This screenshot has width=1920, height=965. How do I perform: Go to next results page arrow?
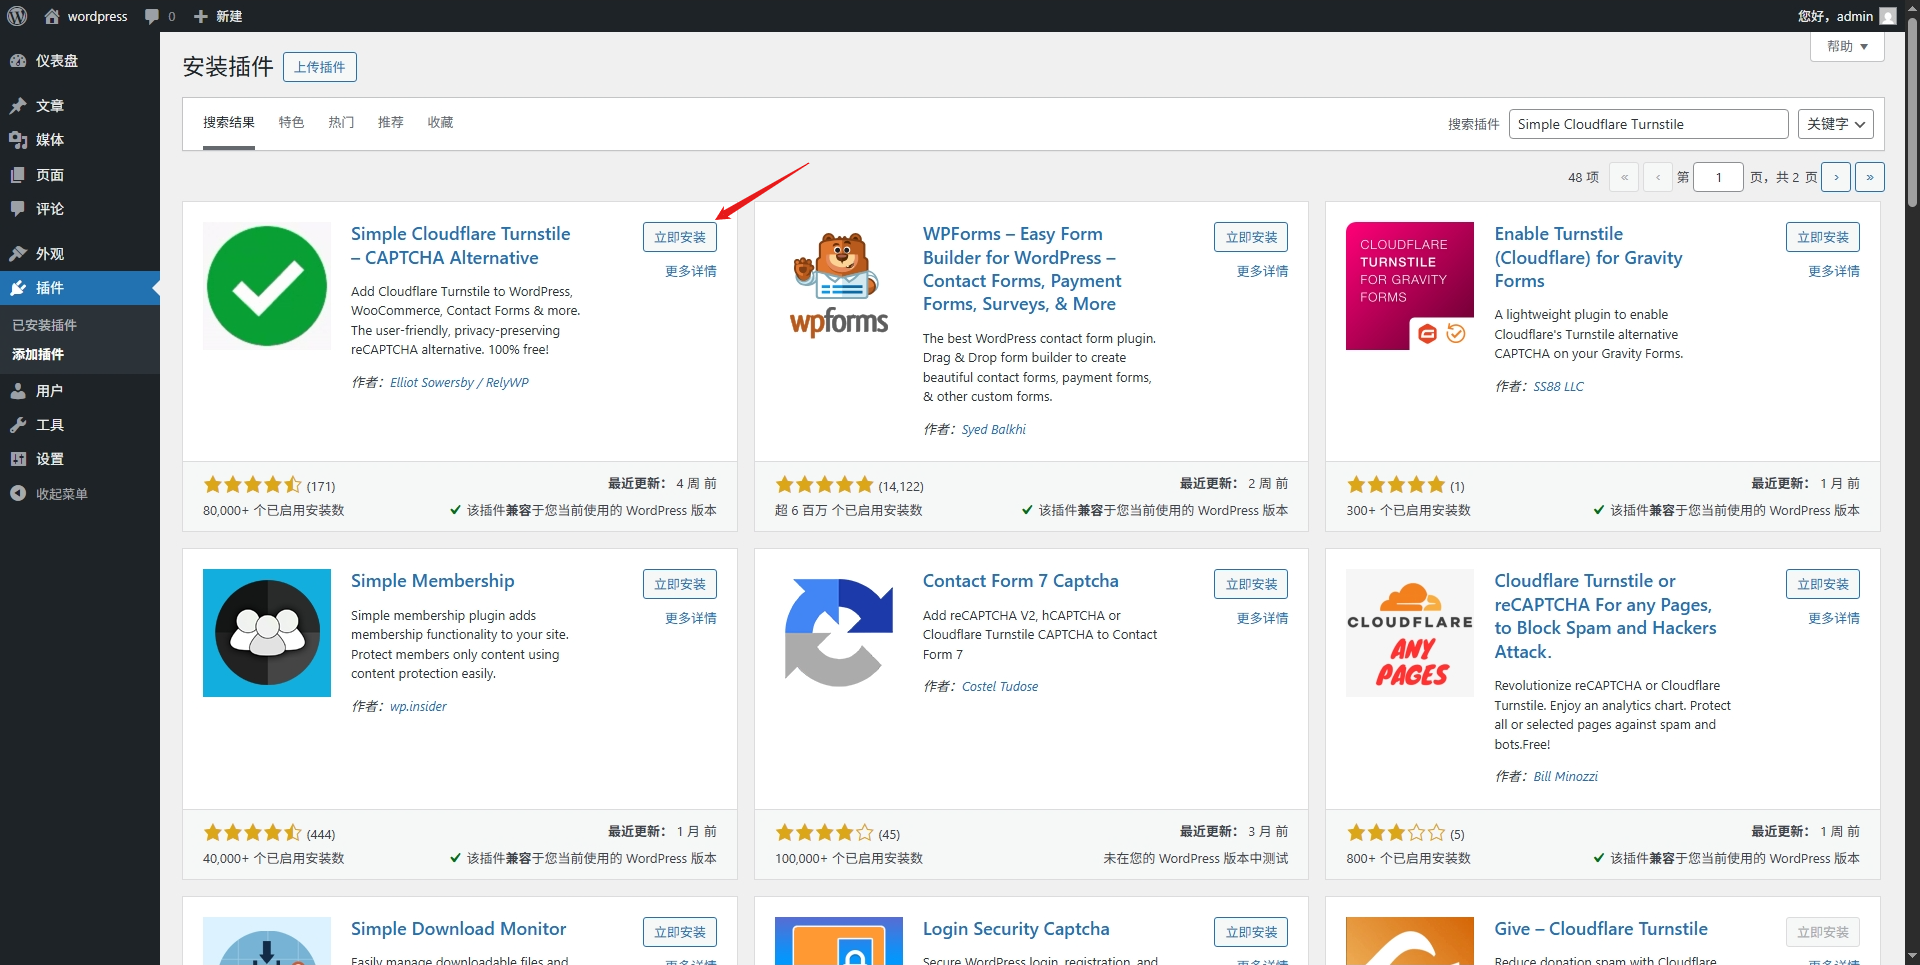point(1835,177)
